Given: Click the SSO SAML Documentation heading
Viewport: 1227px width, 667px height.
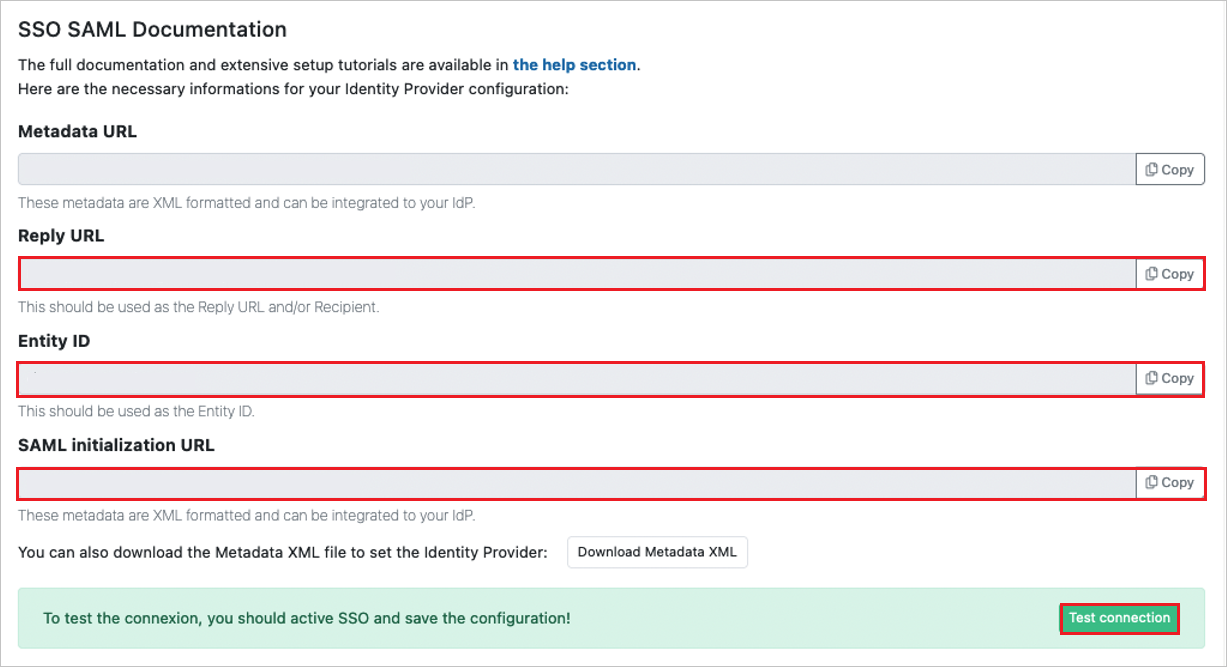Looking at the screenshot, I should (x=151, y=29).
